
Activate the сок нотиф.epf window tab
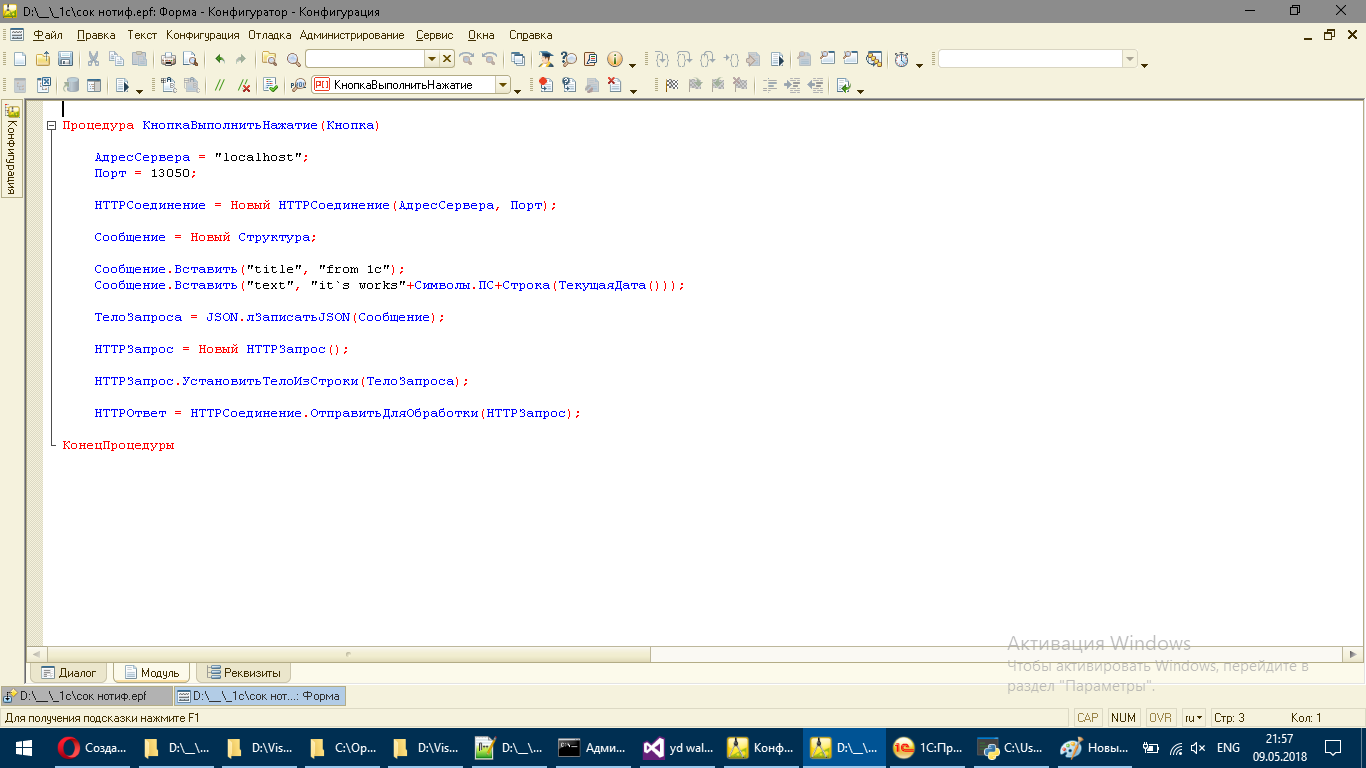[86, 696]
